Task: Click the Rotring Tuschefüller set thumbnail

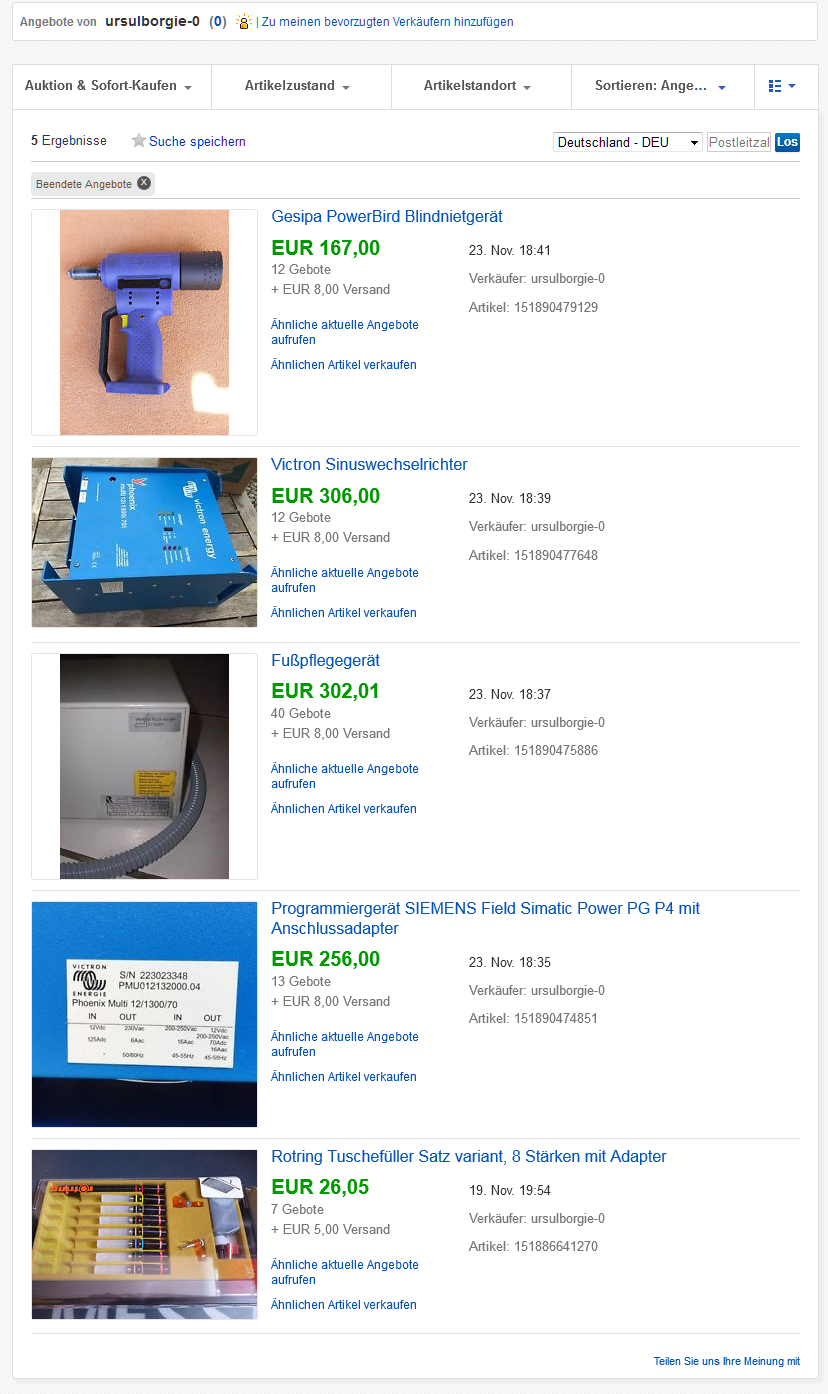Action: pyautogui.click(x=144, y=1234)
